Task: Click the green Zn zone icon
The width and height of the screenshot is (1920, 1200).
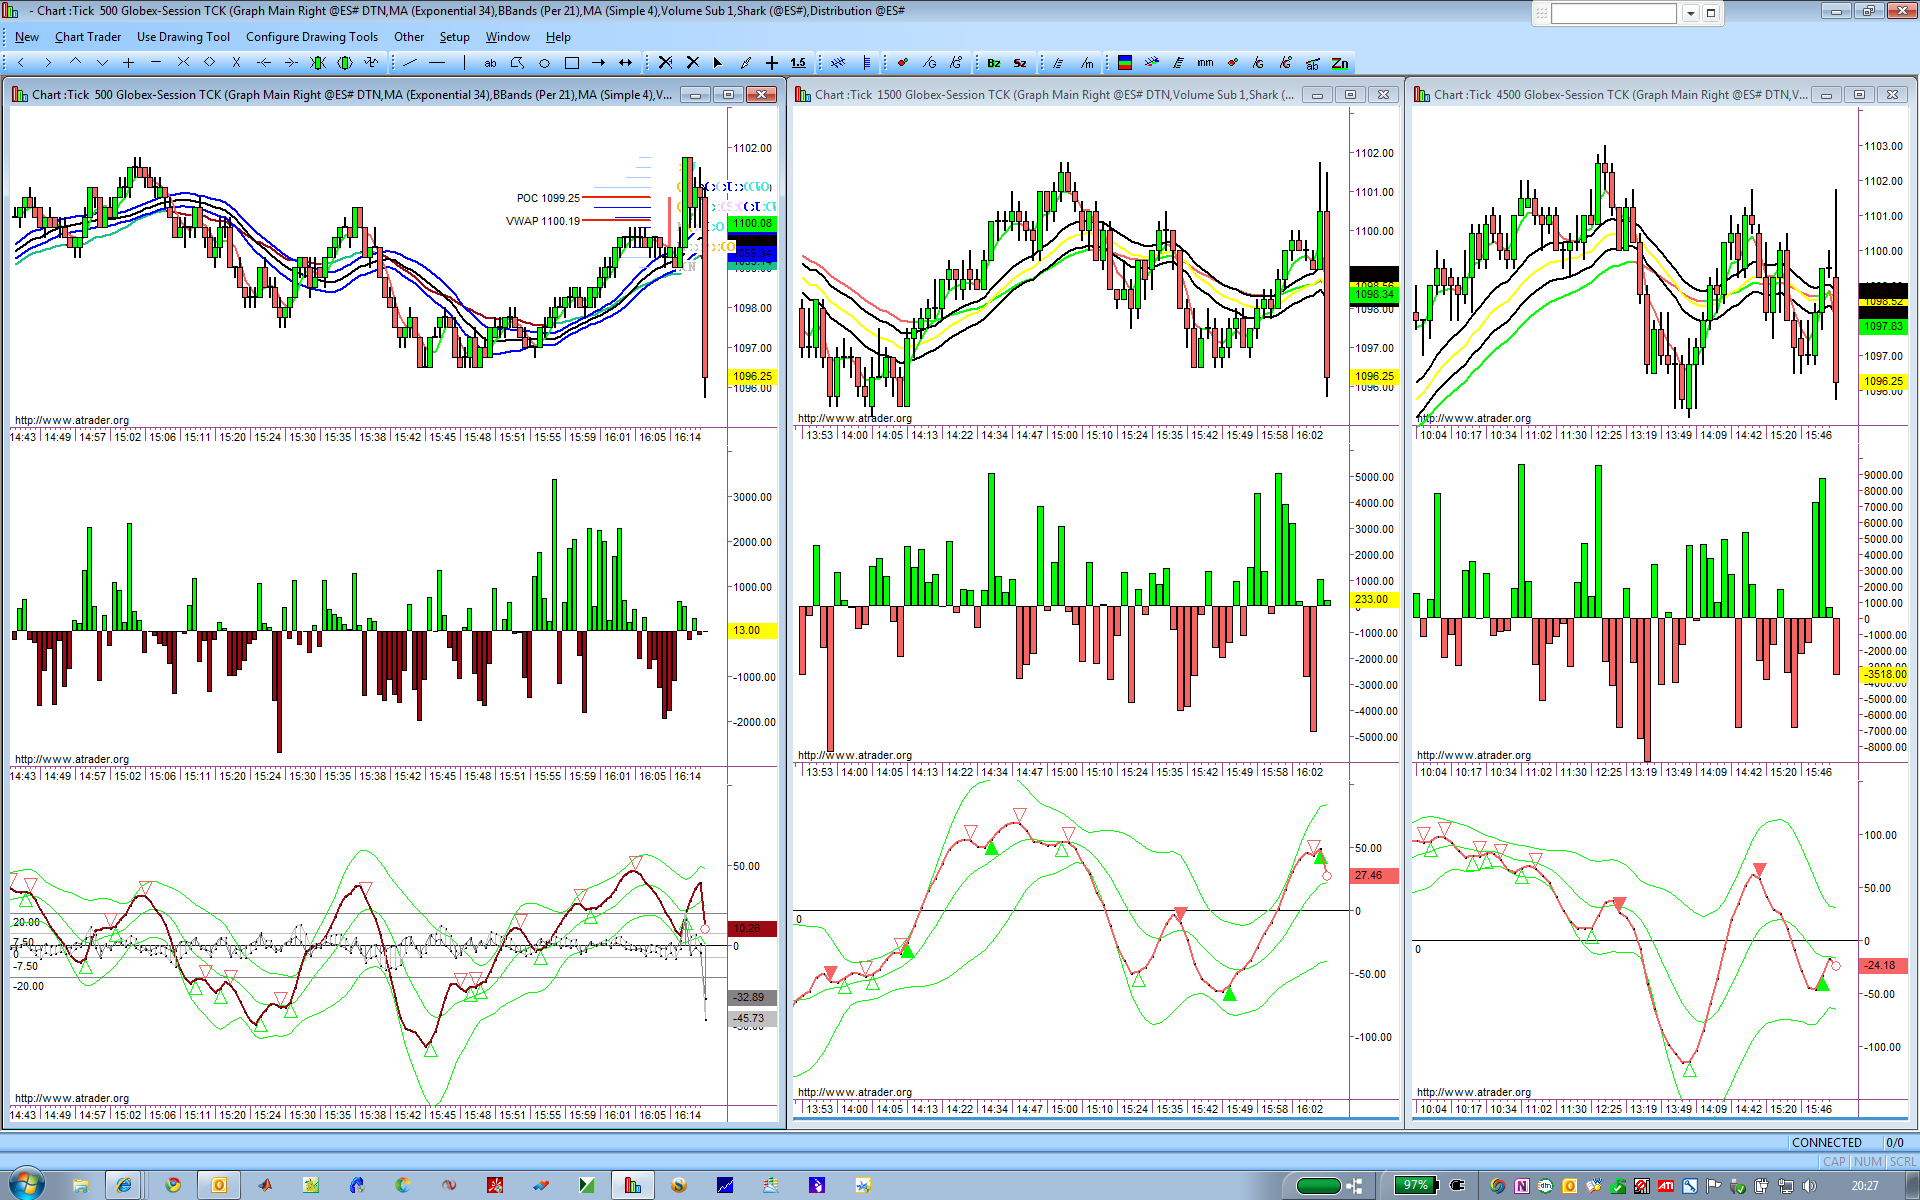Action: [x=1340, y=63]
